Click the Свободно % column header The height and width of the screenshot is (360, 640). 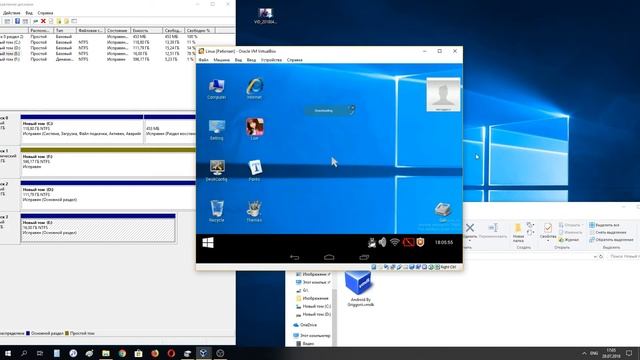point(200,31)
